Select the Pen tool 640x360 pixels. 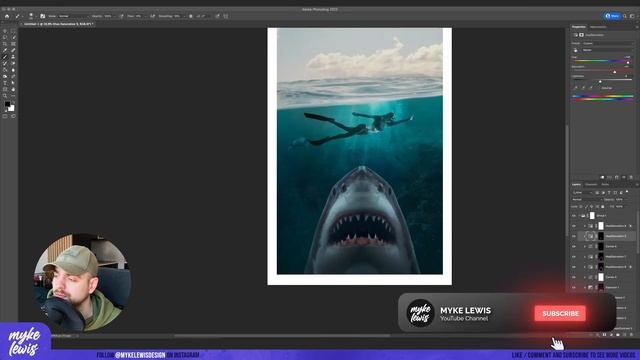13,76
